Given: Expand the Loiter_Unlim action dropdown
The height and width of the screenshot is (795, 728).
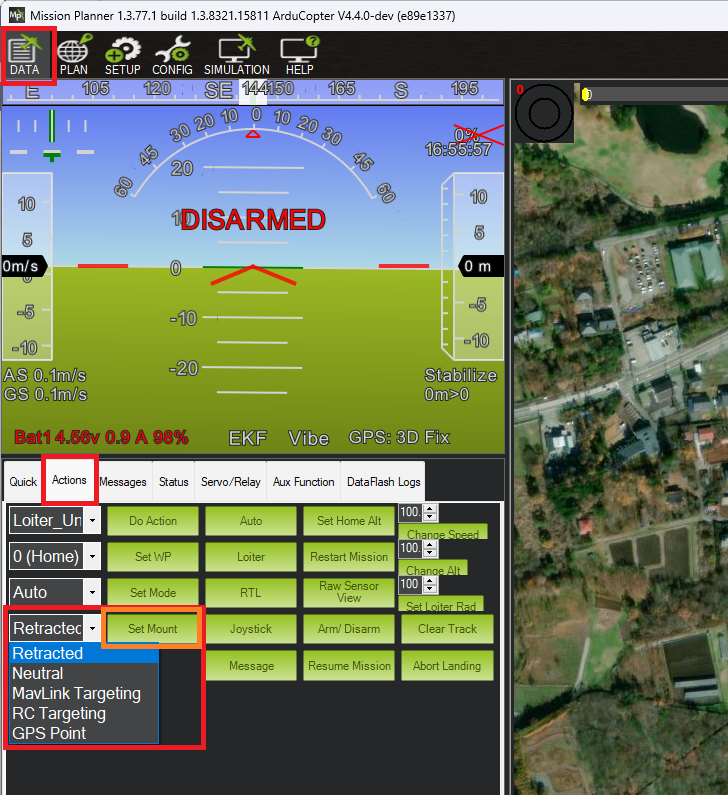Looking at the screenshot, I should point(92,521).
